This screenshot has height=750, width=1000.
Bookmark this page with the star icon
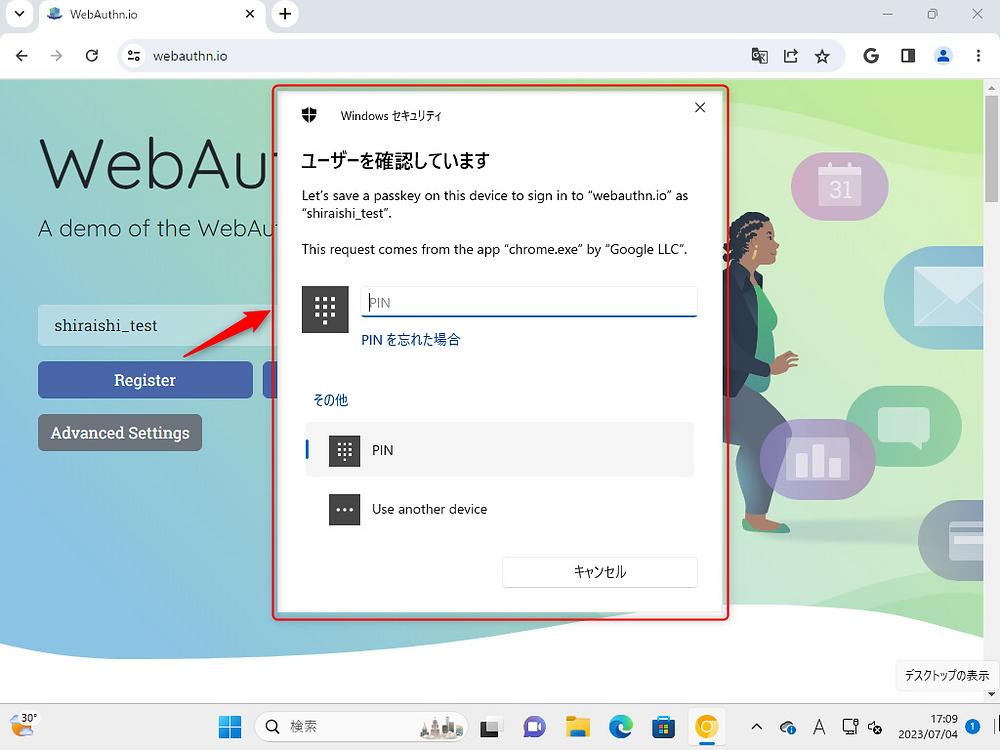(x=822, y=56)
